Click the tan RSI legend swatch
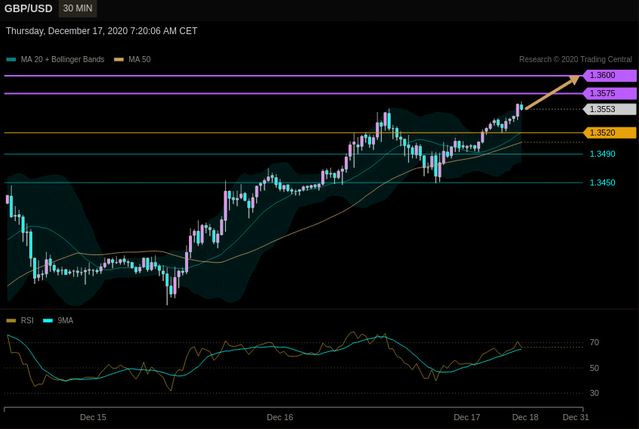The image size is (639, 429). (11, 321)
